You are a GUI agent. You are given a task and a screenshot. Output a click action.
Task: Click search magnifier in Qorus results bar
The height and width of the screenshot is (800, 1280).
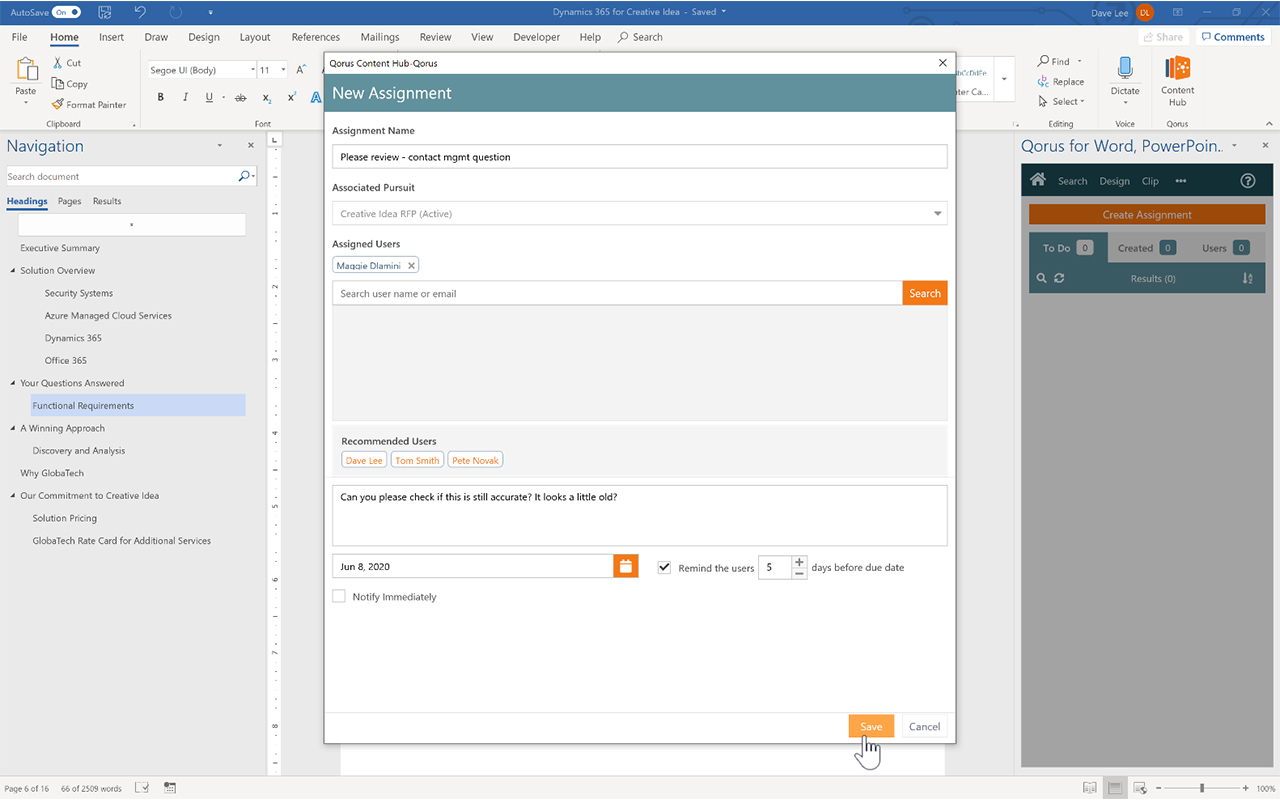[x=1041, y=278]
